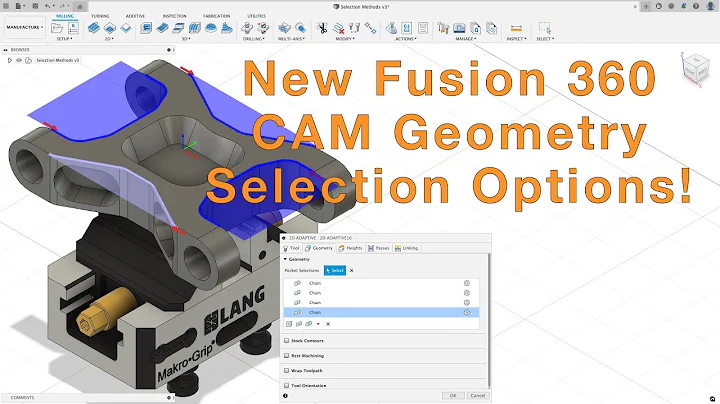Open the Linking tab in the dialog
The image size is (720, 404).
click(x=406, y=248)
